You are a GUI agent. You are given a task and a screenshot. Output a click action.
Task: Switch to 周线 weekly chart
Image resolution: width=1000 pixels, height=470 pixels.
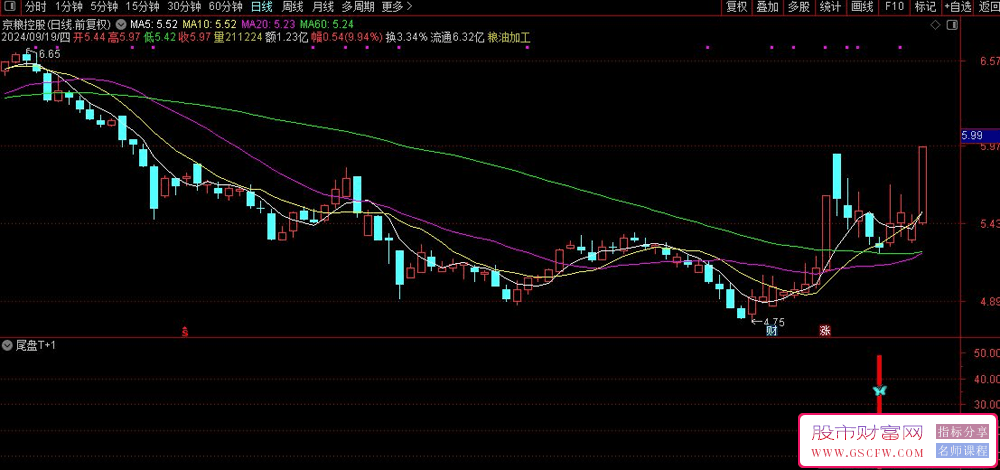[292, 7]
